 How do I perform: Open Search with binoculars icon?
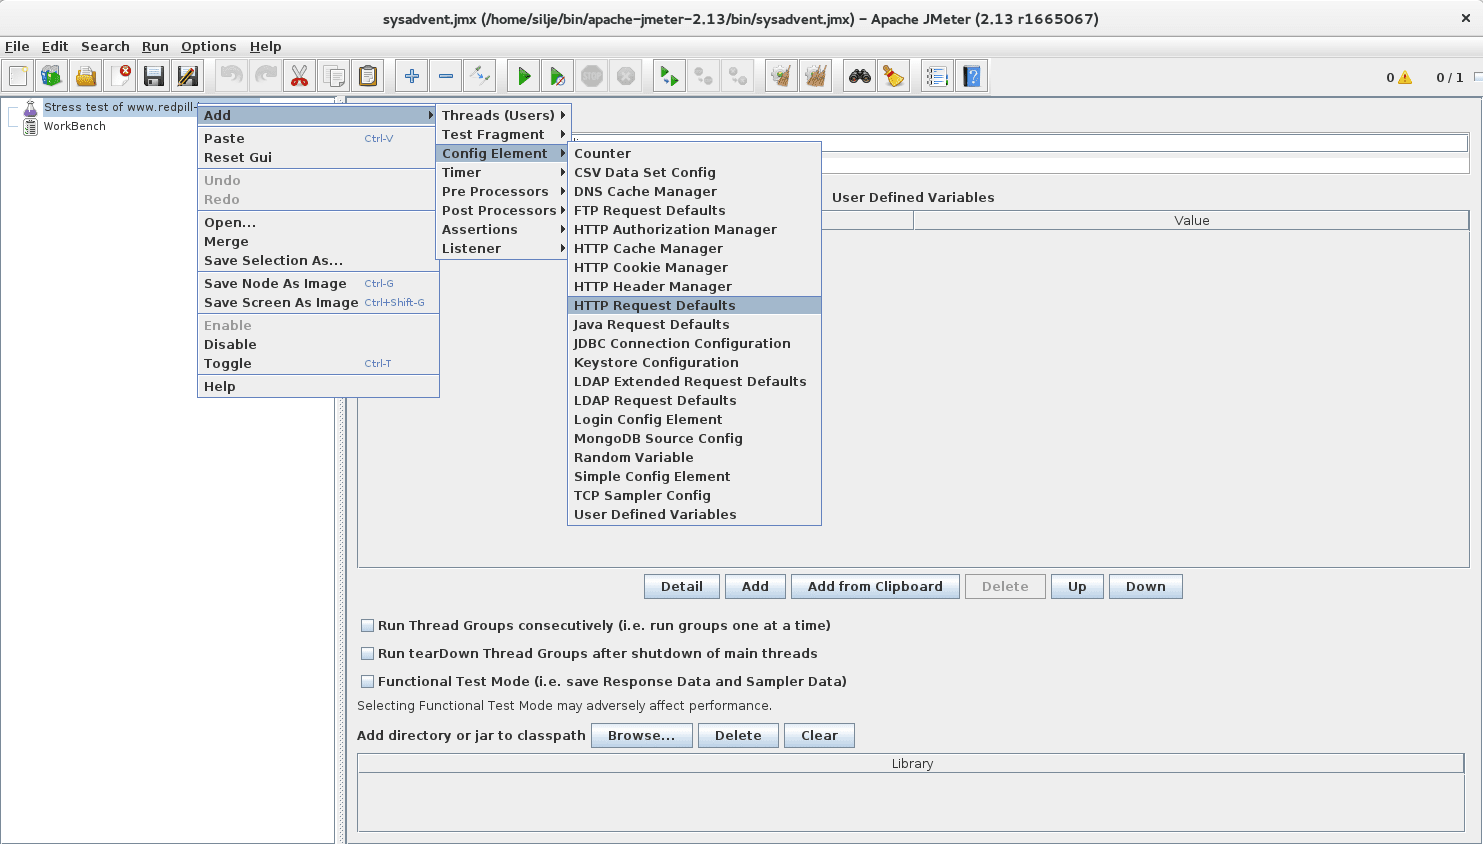pos(860,76)
